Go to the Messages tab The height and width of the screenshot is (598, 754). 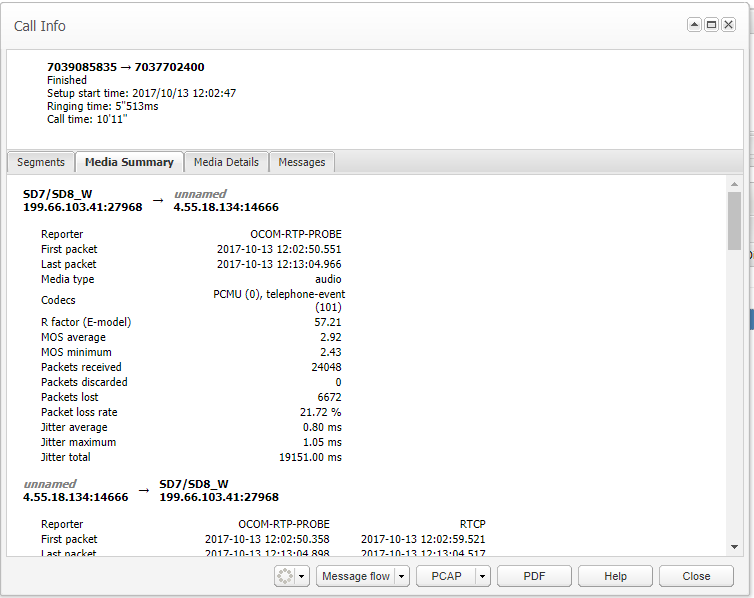tap(301, 162)
